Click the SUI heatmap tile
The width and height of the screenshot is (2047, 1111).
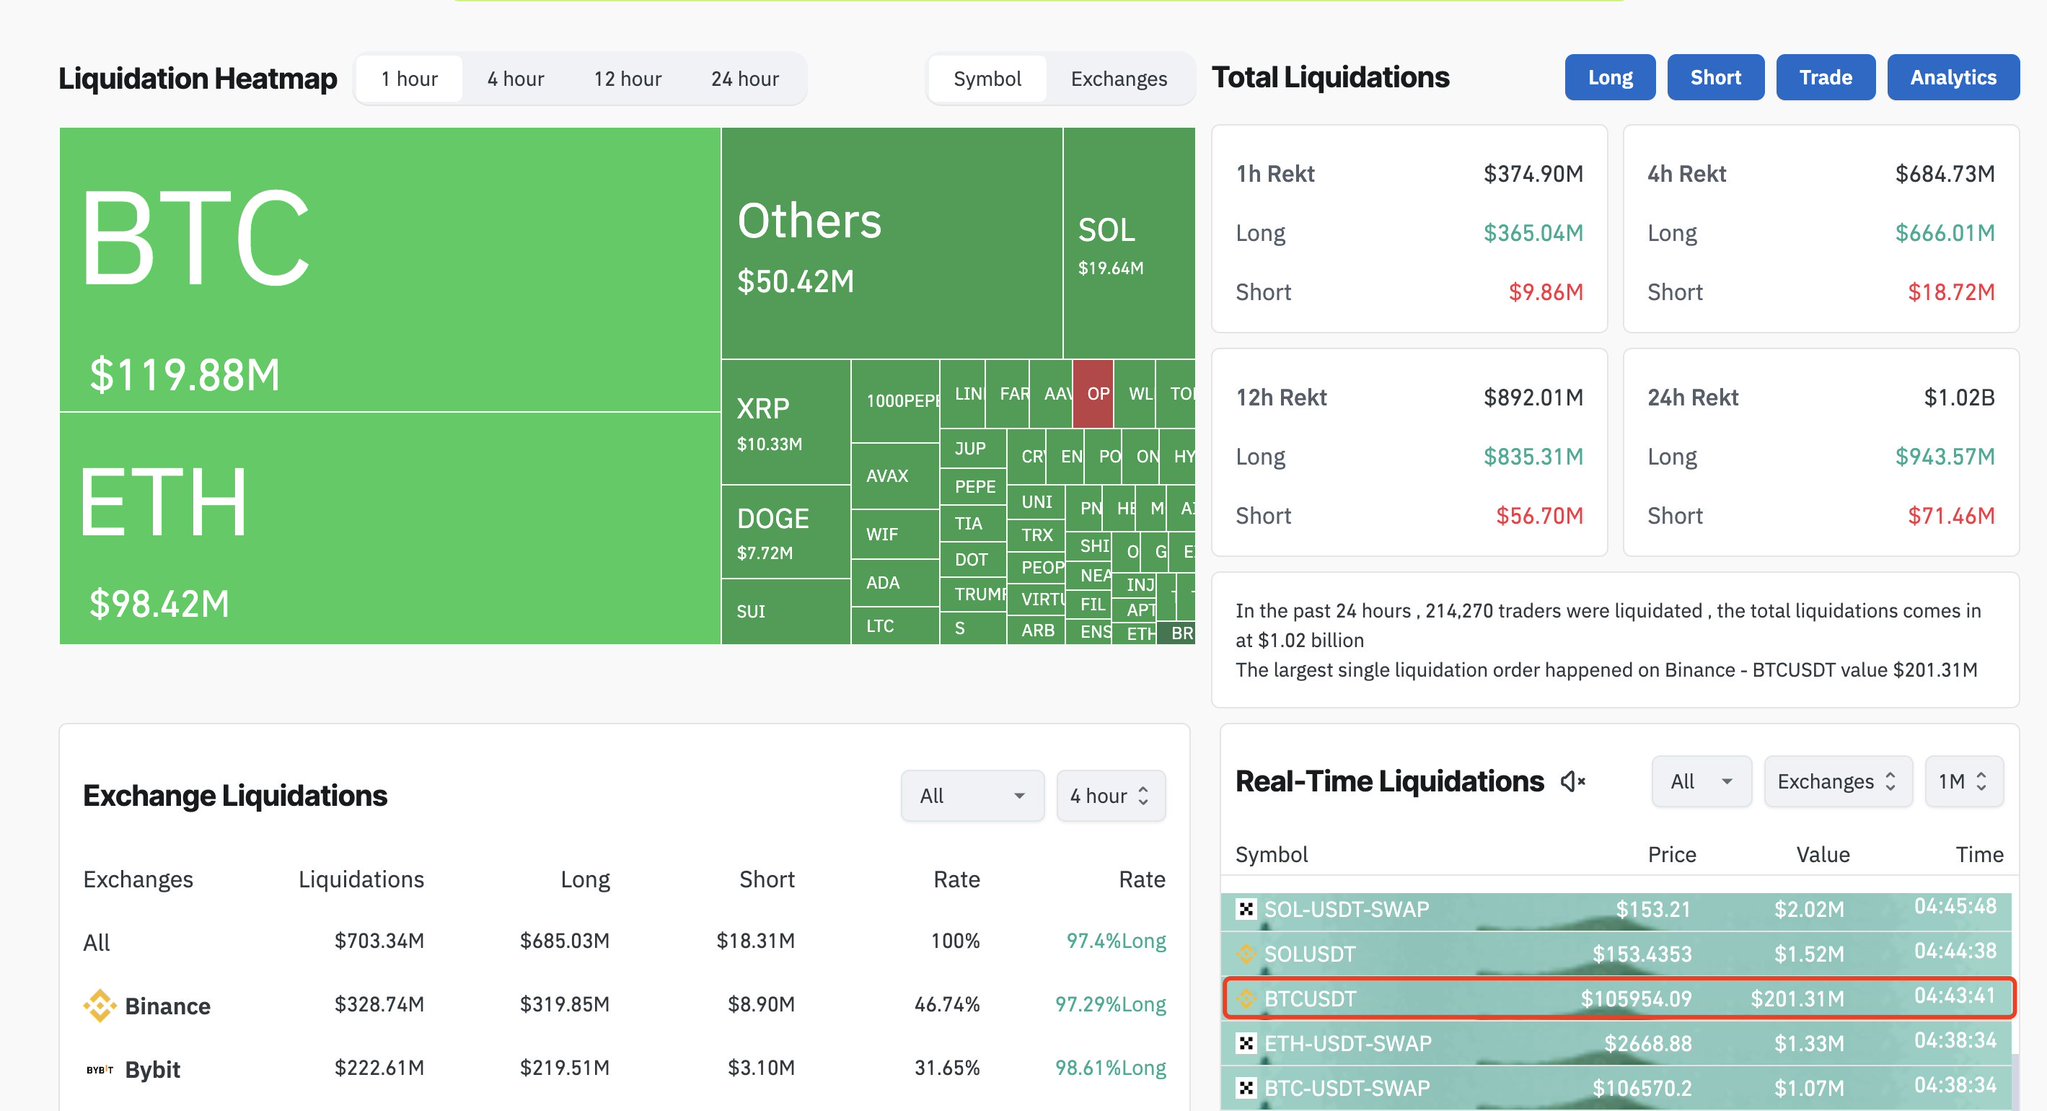tap(786, 612)
